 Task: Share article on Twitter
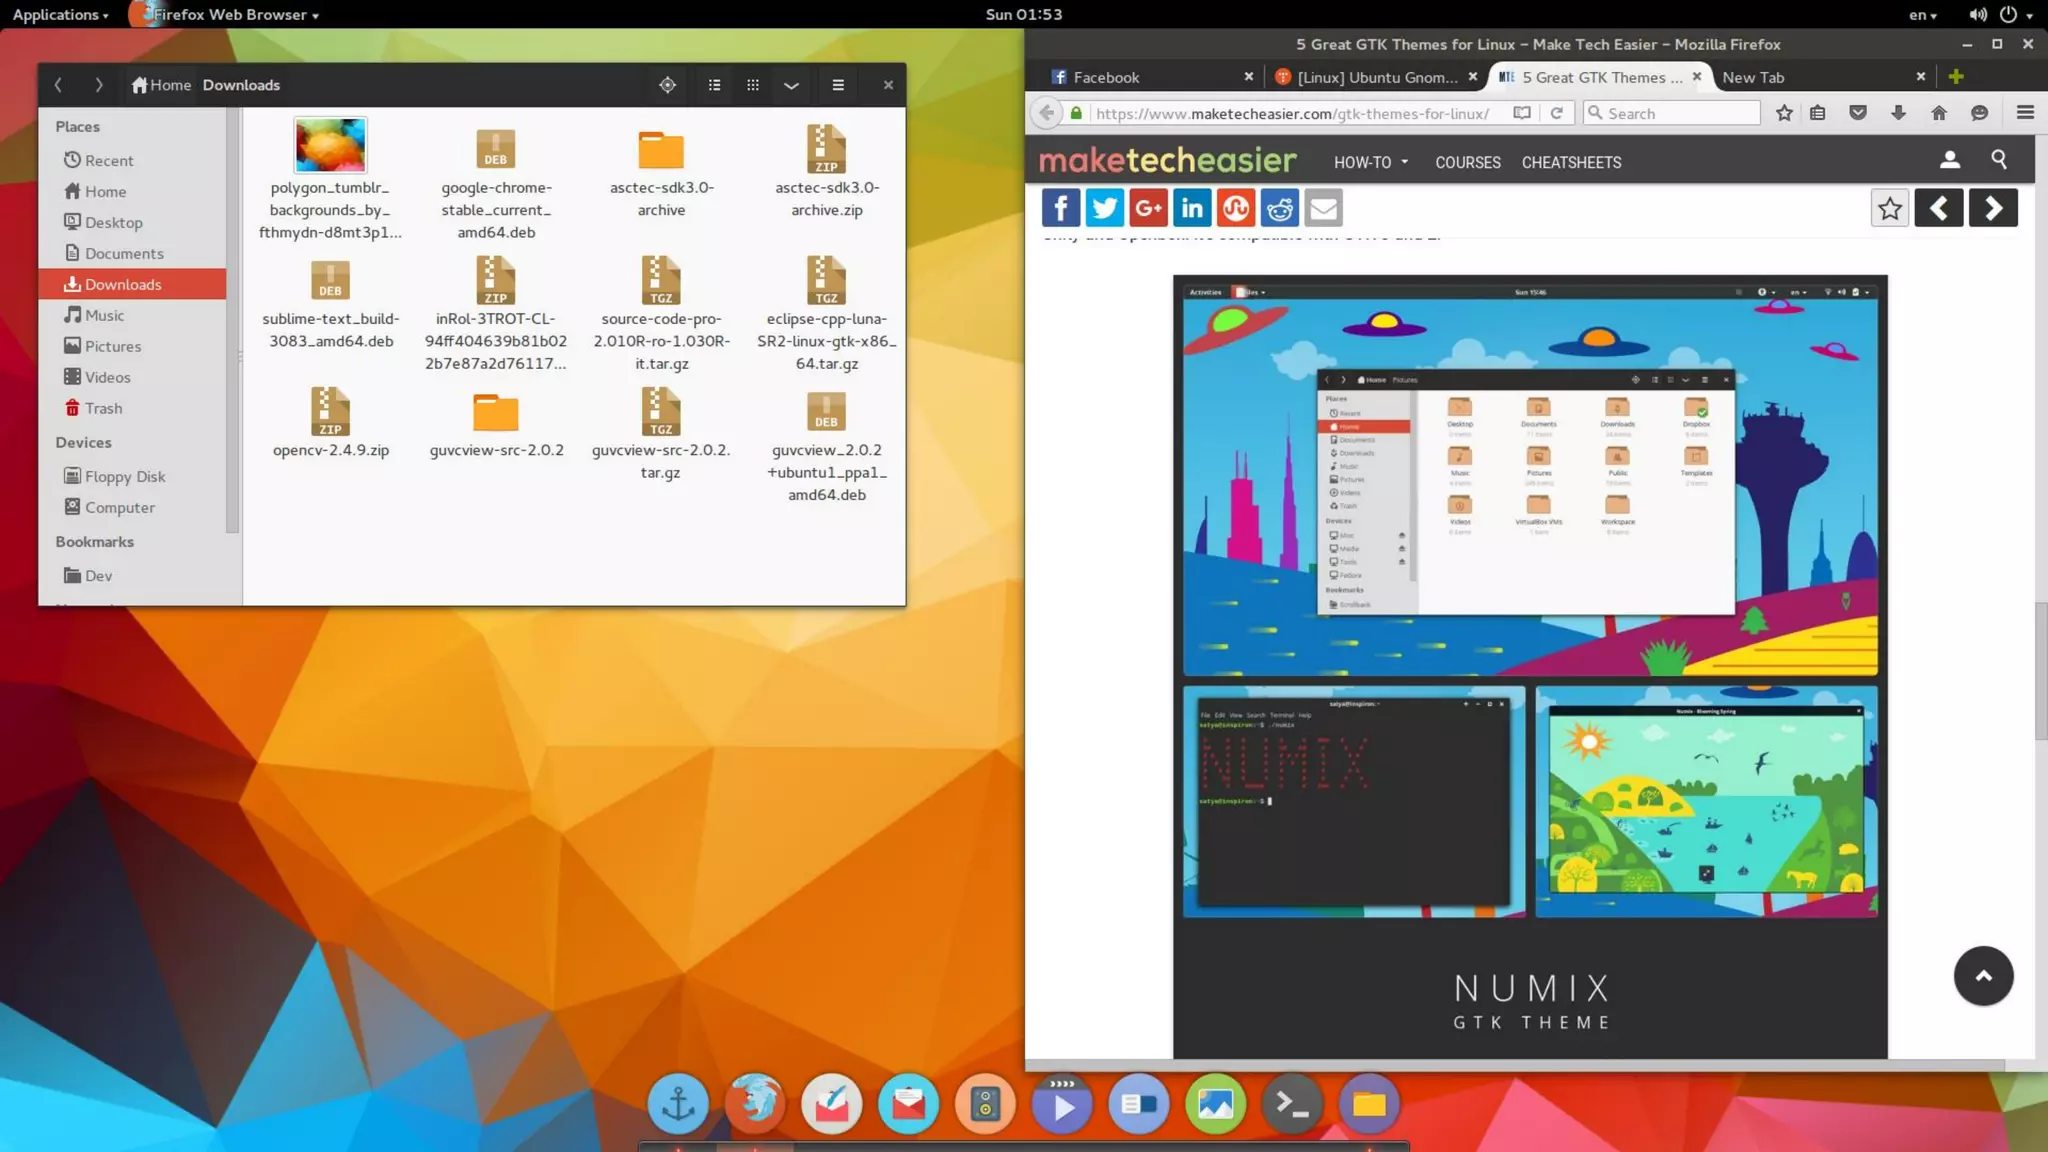point(1104,208)
